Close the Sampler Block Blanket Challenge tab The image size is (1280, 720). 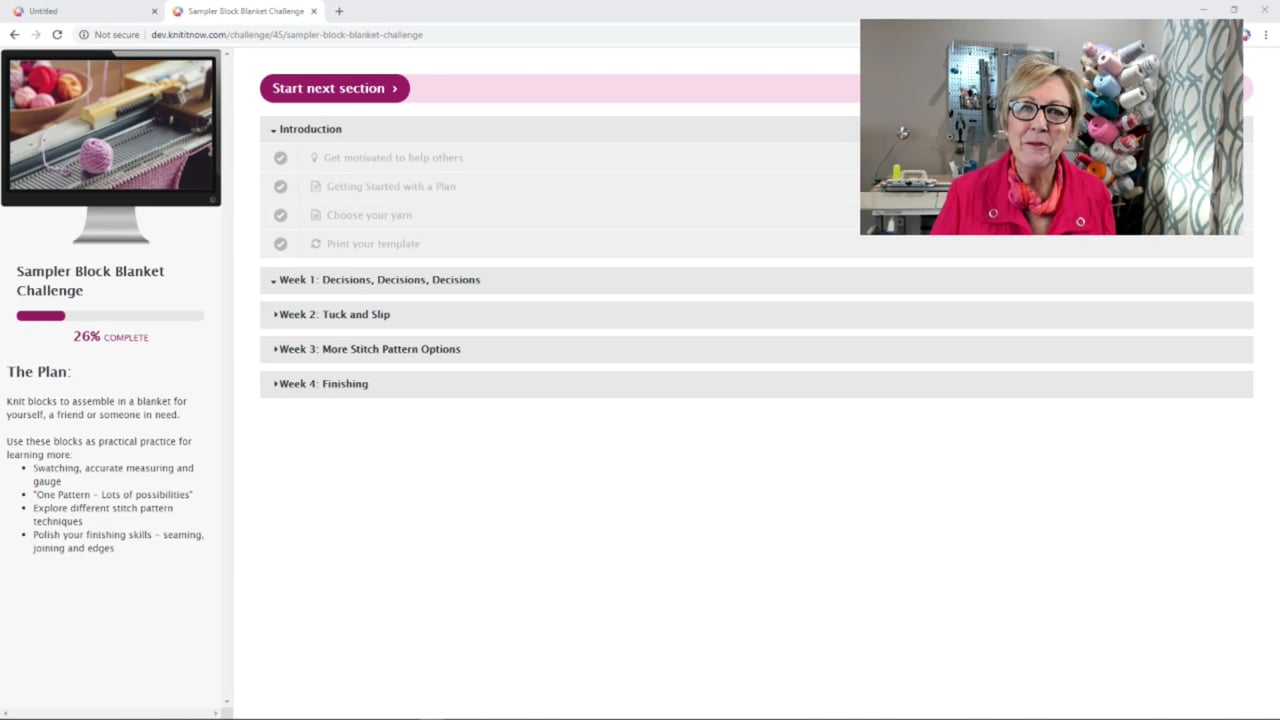click(314, 11)
